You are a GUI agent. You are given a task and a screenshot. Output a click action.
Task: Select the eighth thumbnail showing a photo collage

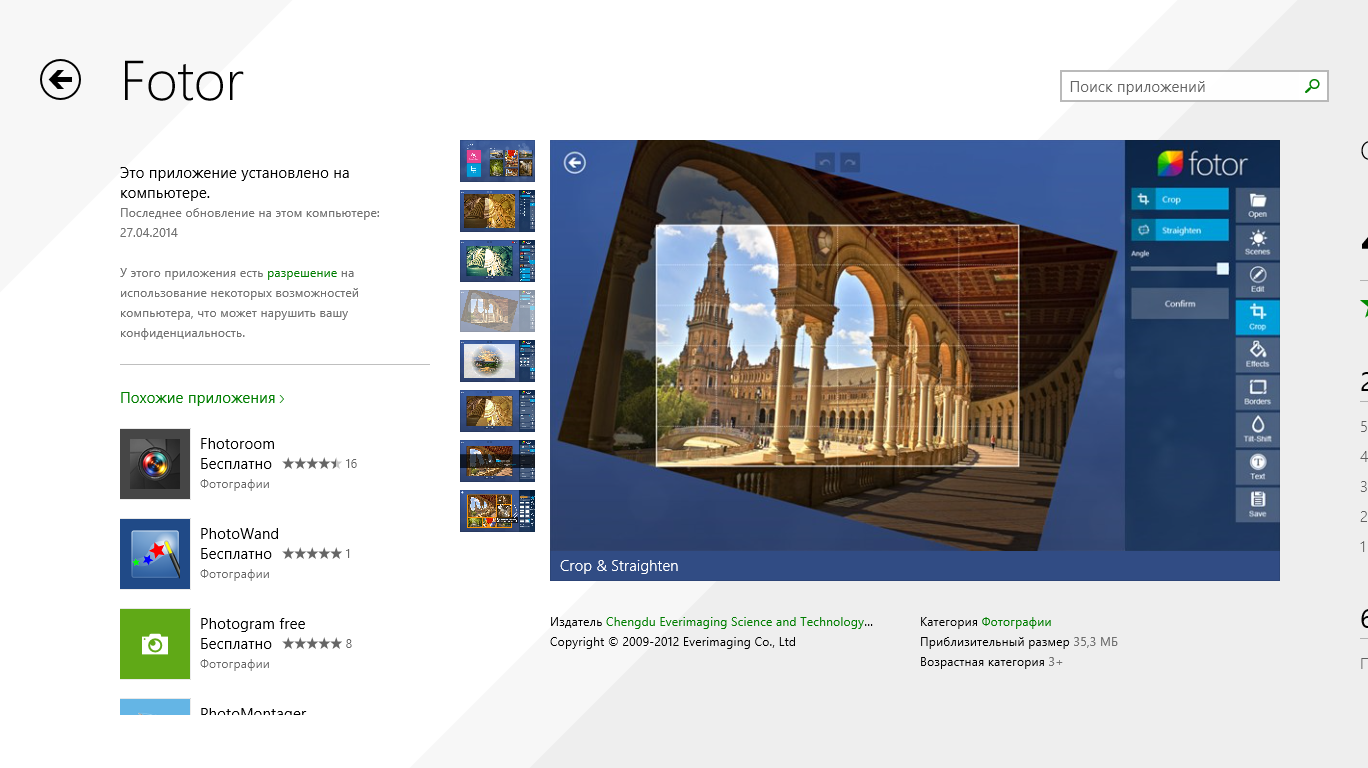(x=497, y=511)
